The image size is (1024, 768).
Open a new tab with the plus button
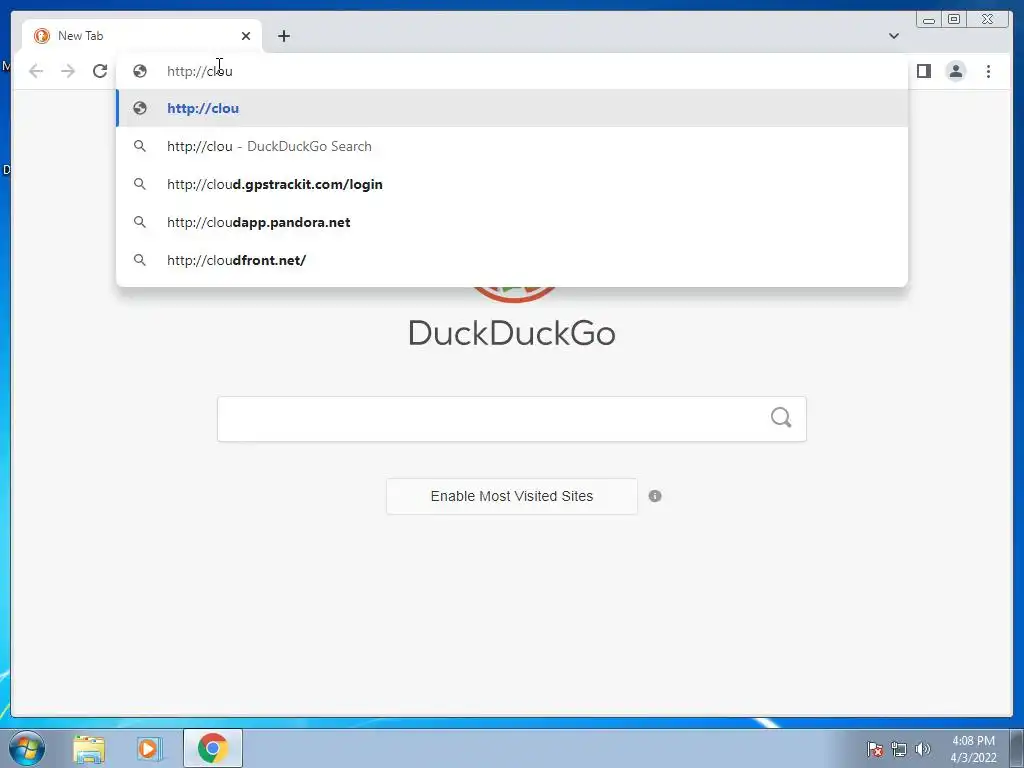(x=283, y=36)
